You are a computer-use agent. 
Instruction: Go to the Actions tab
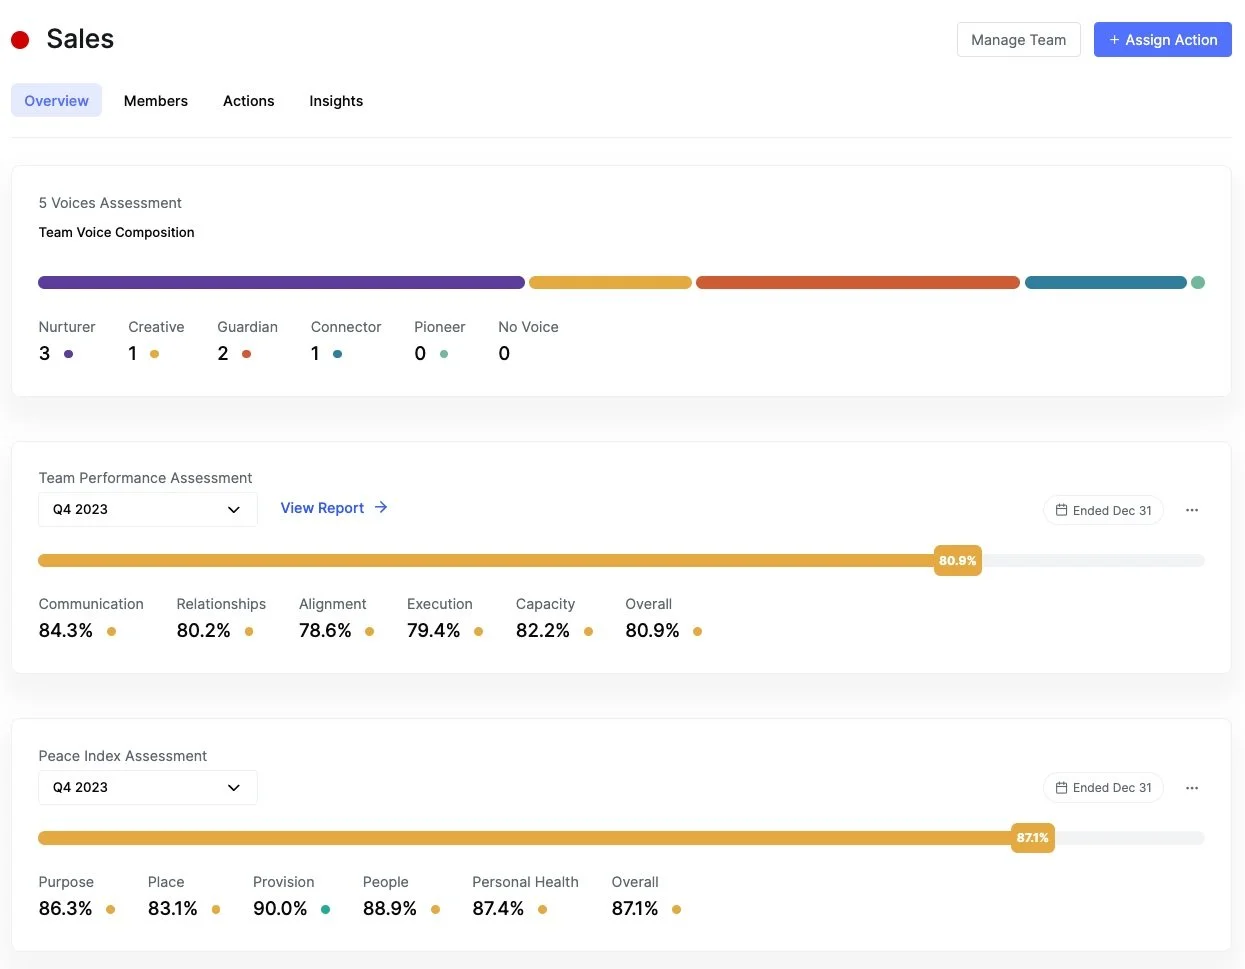248,101
